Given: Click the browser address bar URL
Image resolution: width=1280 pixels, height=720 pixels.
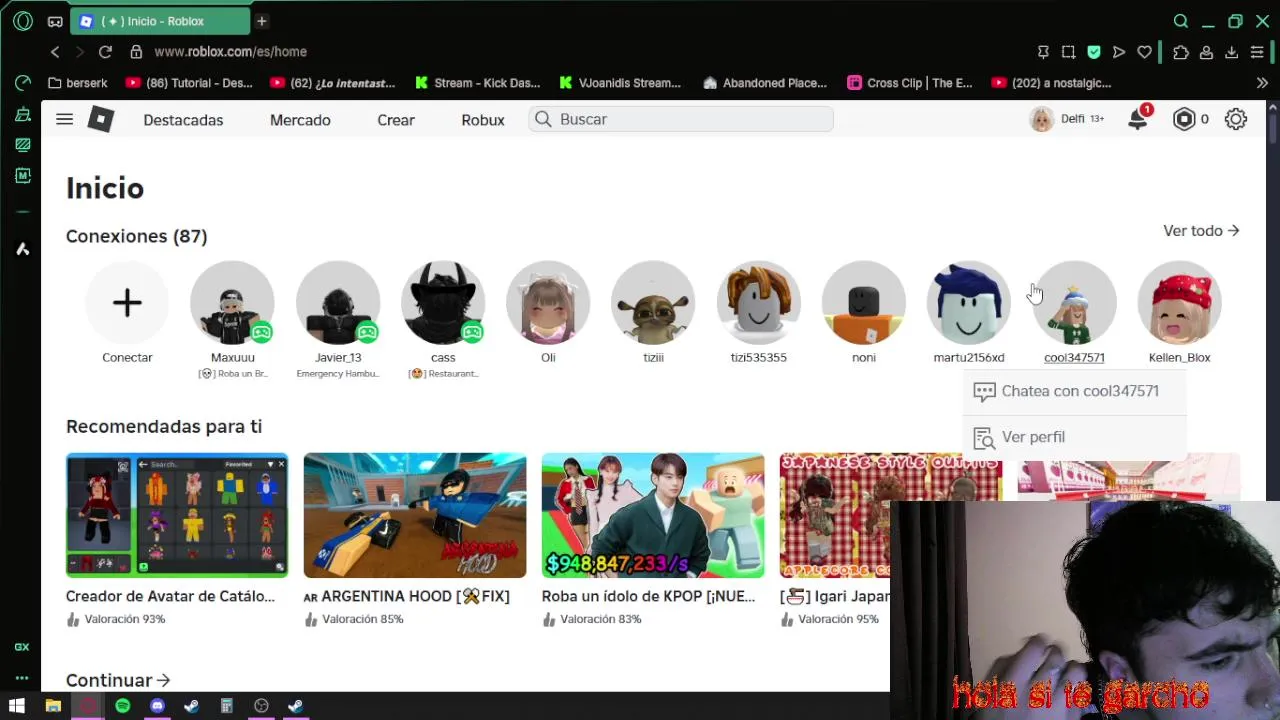Looking at the screenshot, I should [x=230, y=52].
